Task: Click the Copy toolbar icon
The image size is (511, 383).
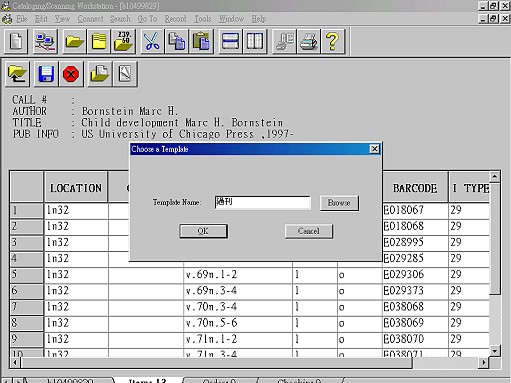Action: pos(177,41)
